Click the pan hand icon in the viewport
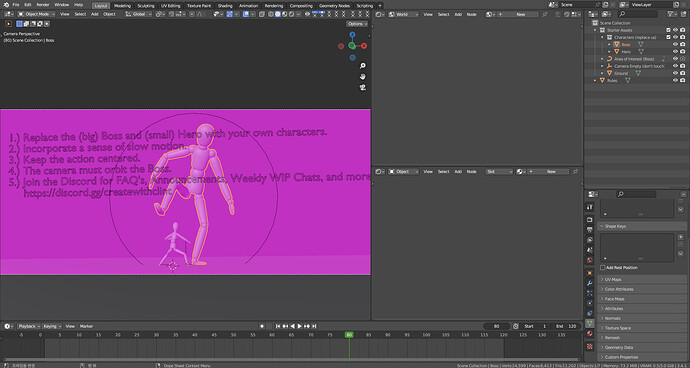Screen dimensions: 690x368 [363, 77]
